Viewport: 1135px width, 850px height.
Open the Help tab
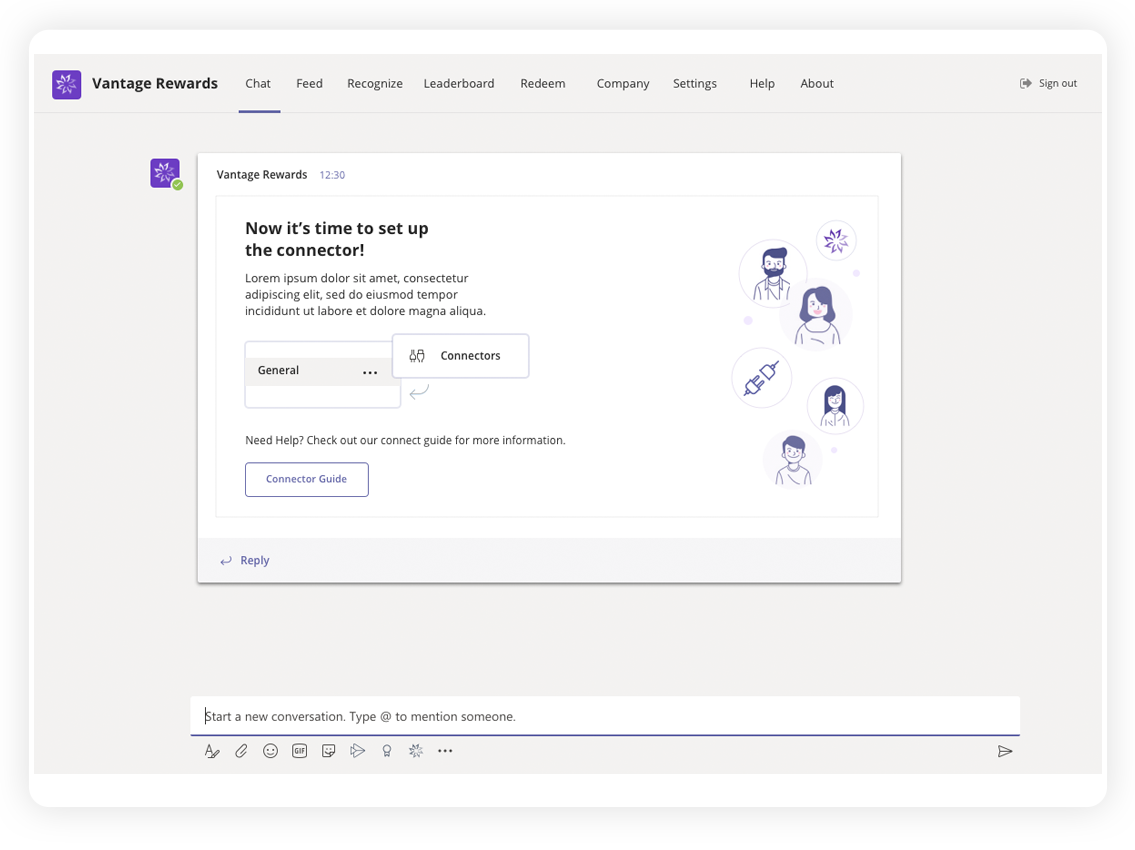pyautogui.click(x=761, y=84)
